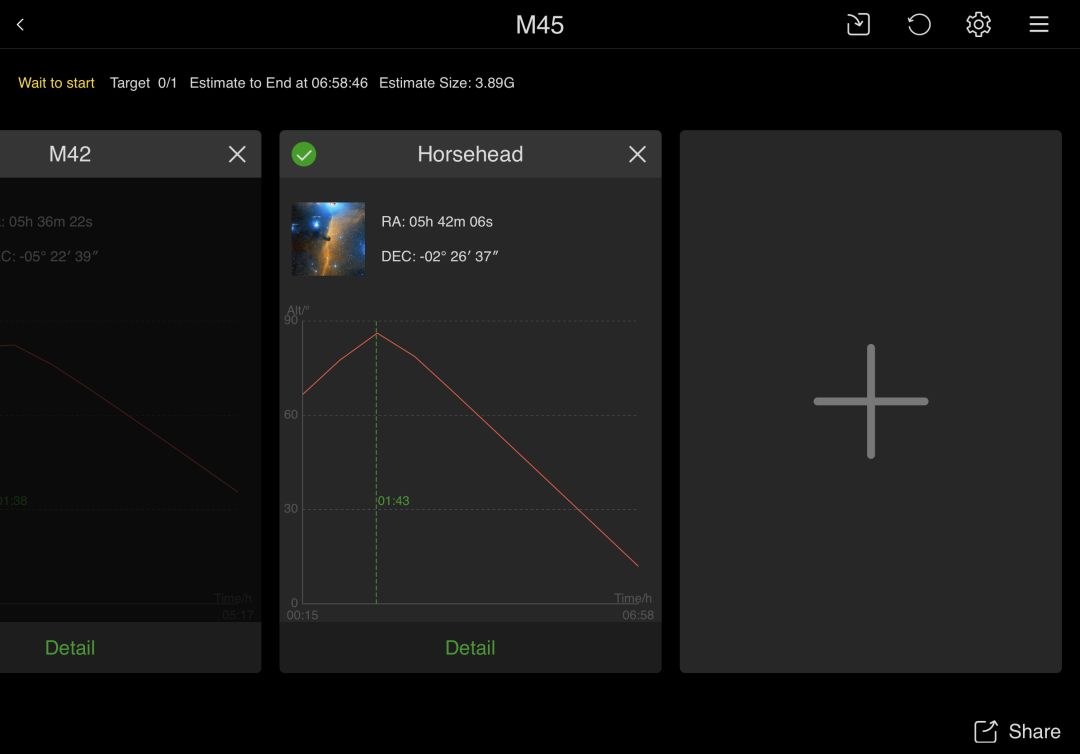Viewport: 1080px width, 754px height.
Task: Open Detail for Horsehead target
Action: click(470, 647)
